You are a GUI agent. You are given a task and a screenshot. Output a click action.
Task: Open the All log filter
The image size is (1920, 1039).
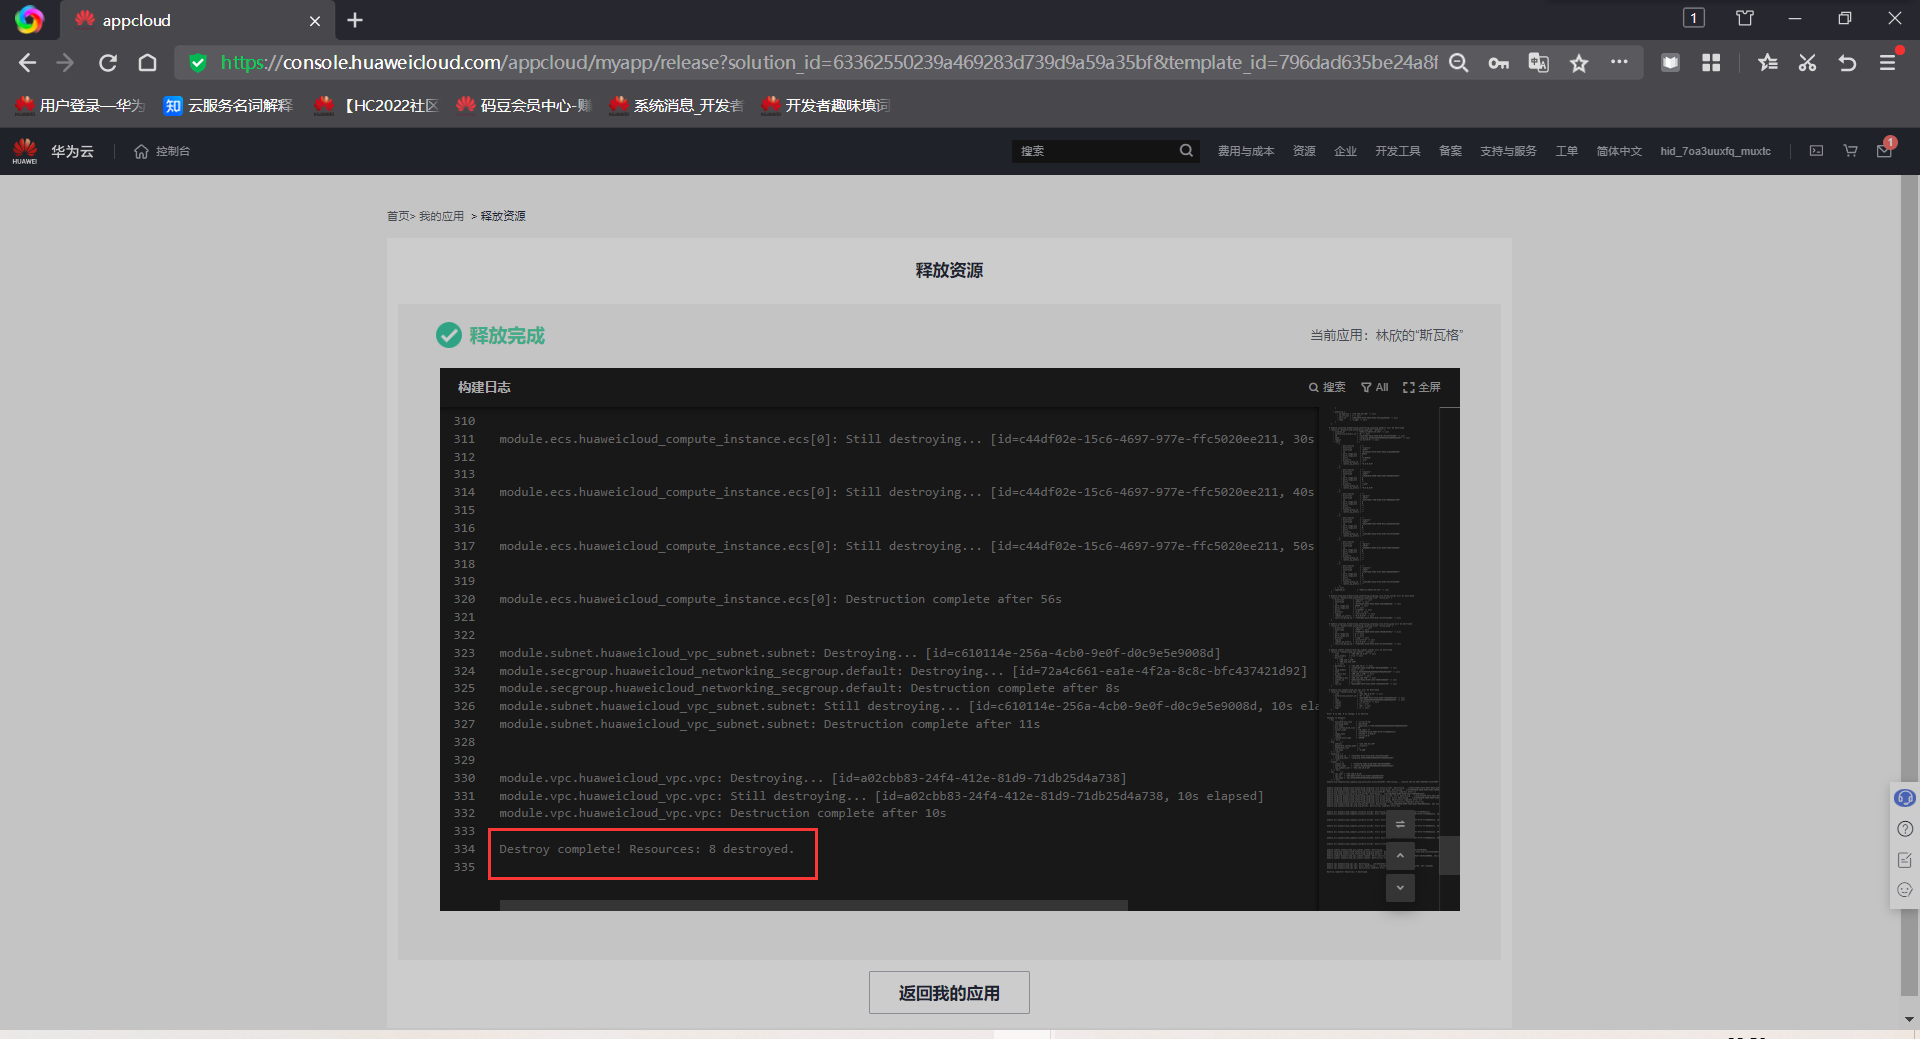click(x=1374, y=387)
